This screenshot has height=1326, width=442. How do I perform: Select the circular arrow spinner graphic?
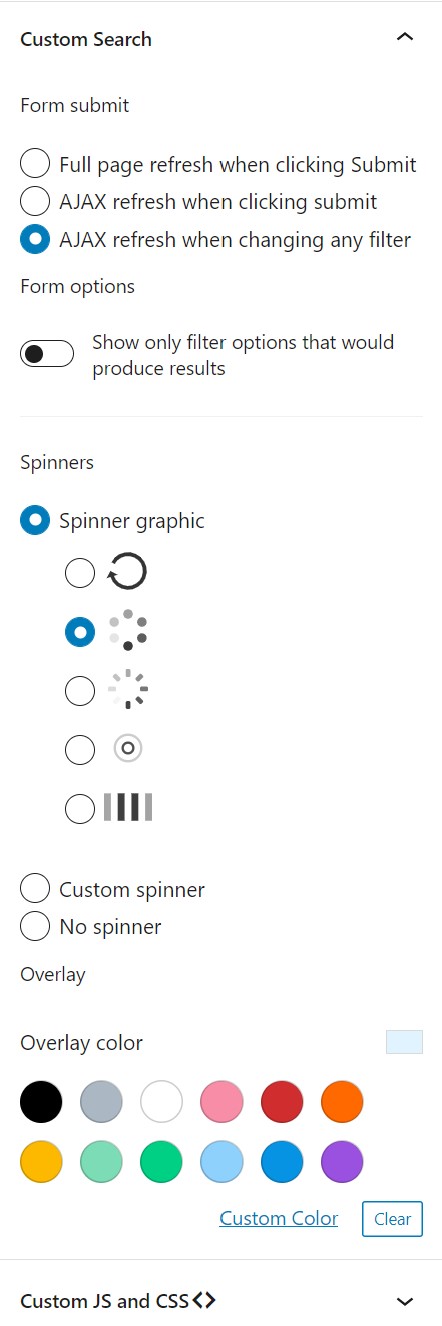click(x=80, y=573)
